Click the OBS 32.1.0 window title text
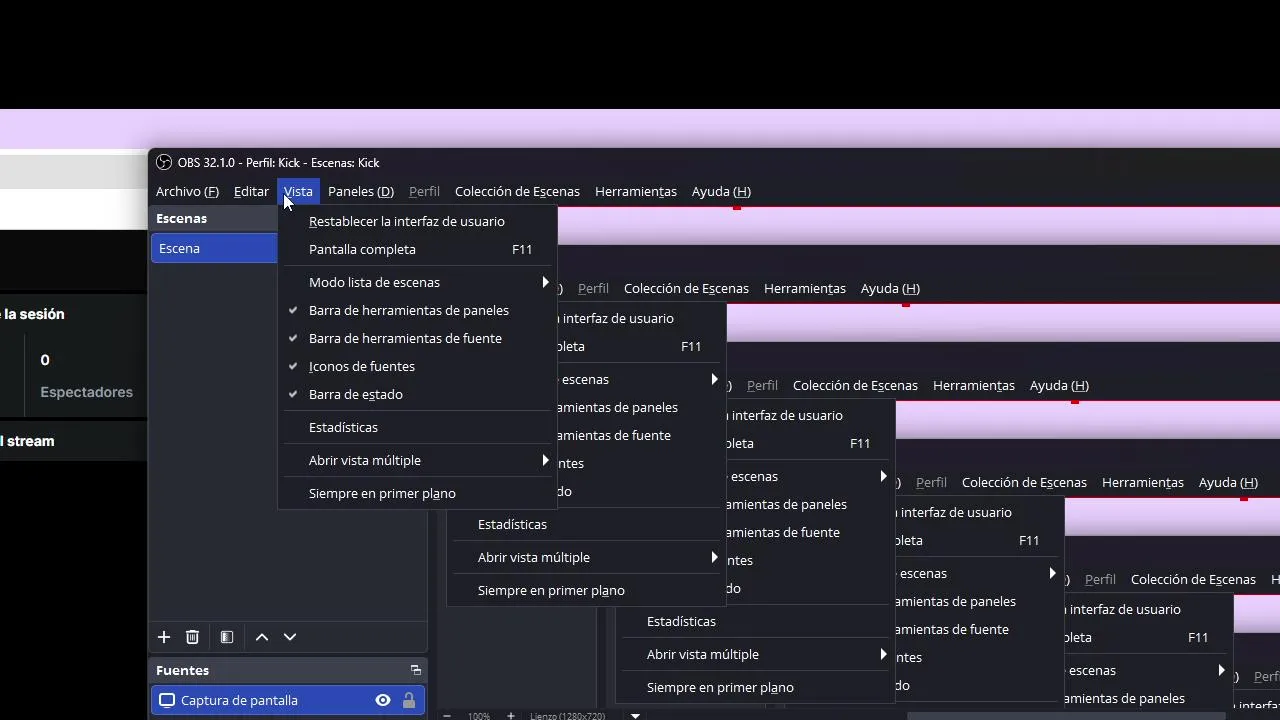This screenshot has height=720, width=1280. point(279,163)
